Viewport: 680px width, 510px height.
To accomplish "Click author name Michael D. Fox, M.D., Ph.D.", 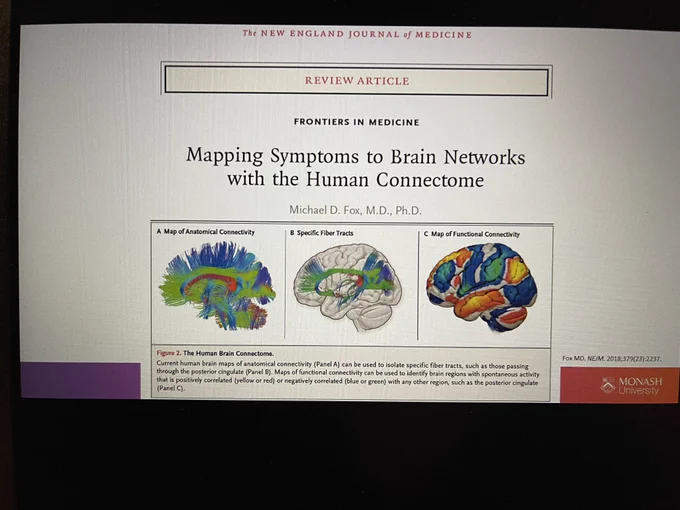I will pos(355,210).
